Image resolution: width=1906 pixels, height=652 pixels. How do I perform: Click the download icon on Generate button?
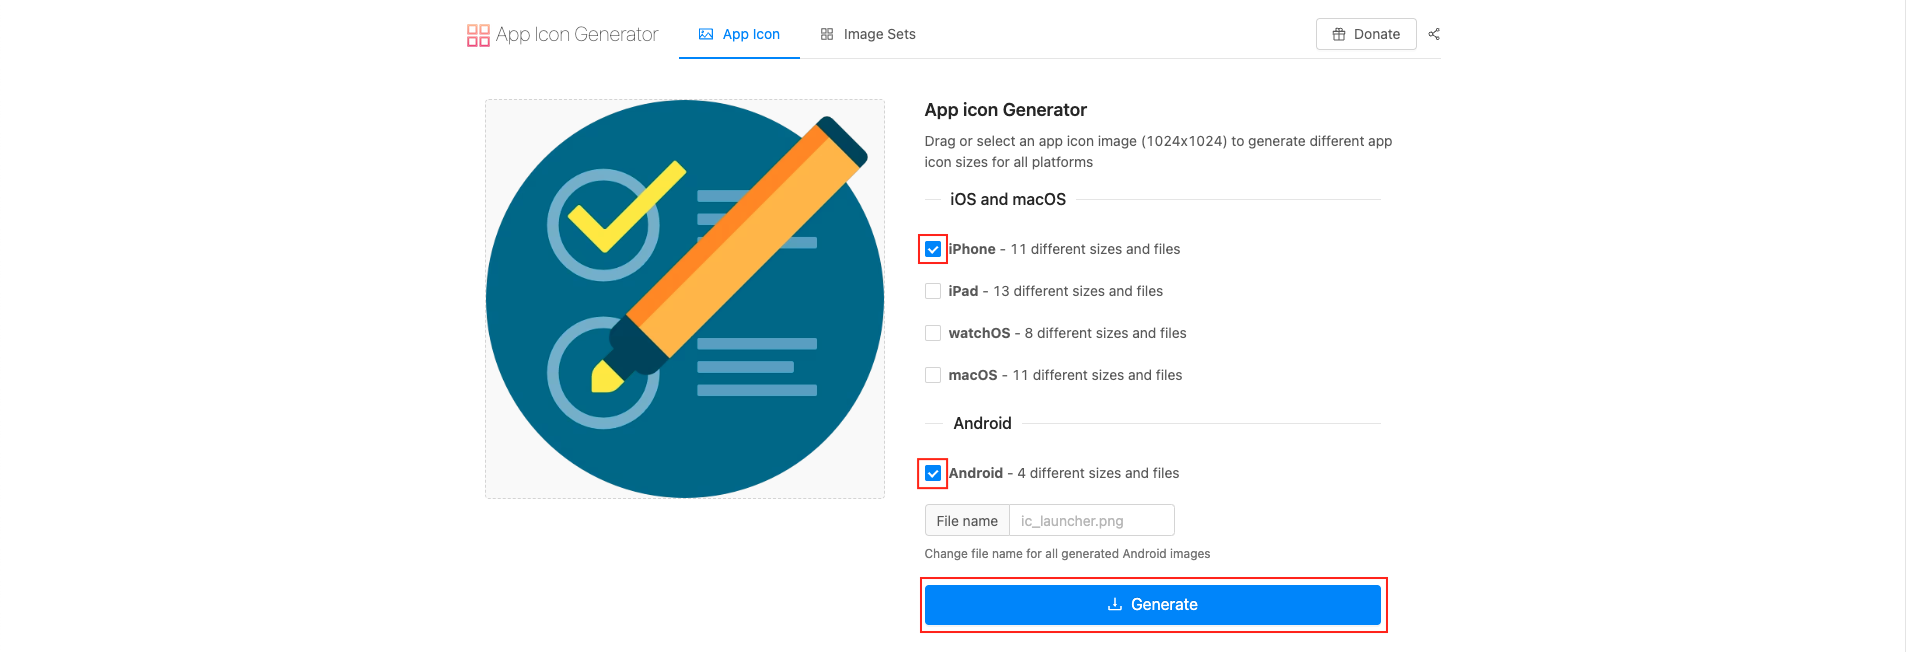click(x=1115, y=604)
